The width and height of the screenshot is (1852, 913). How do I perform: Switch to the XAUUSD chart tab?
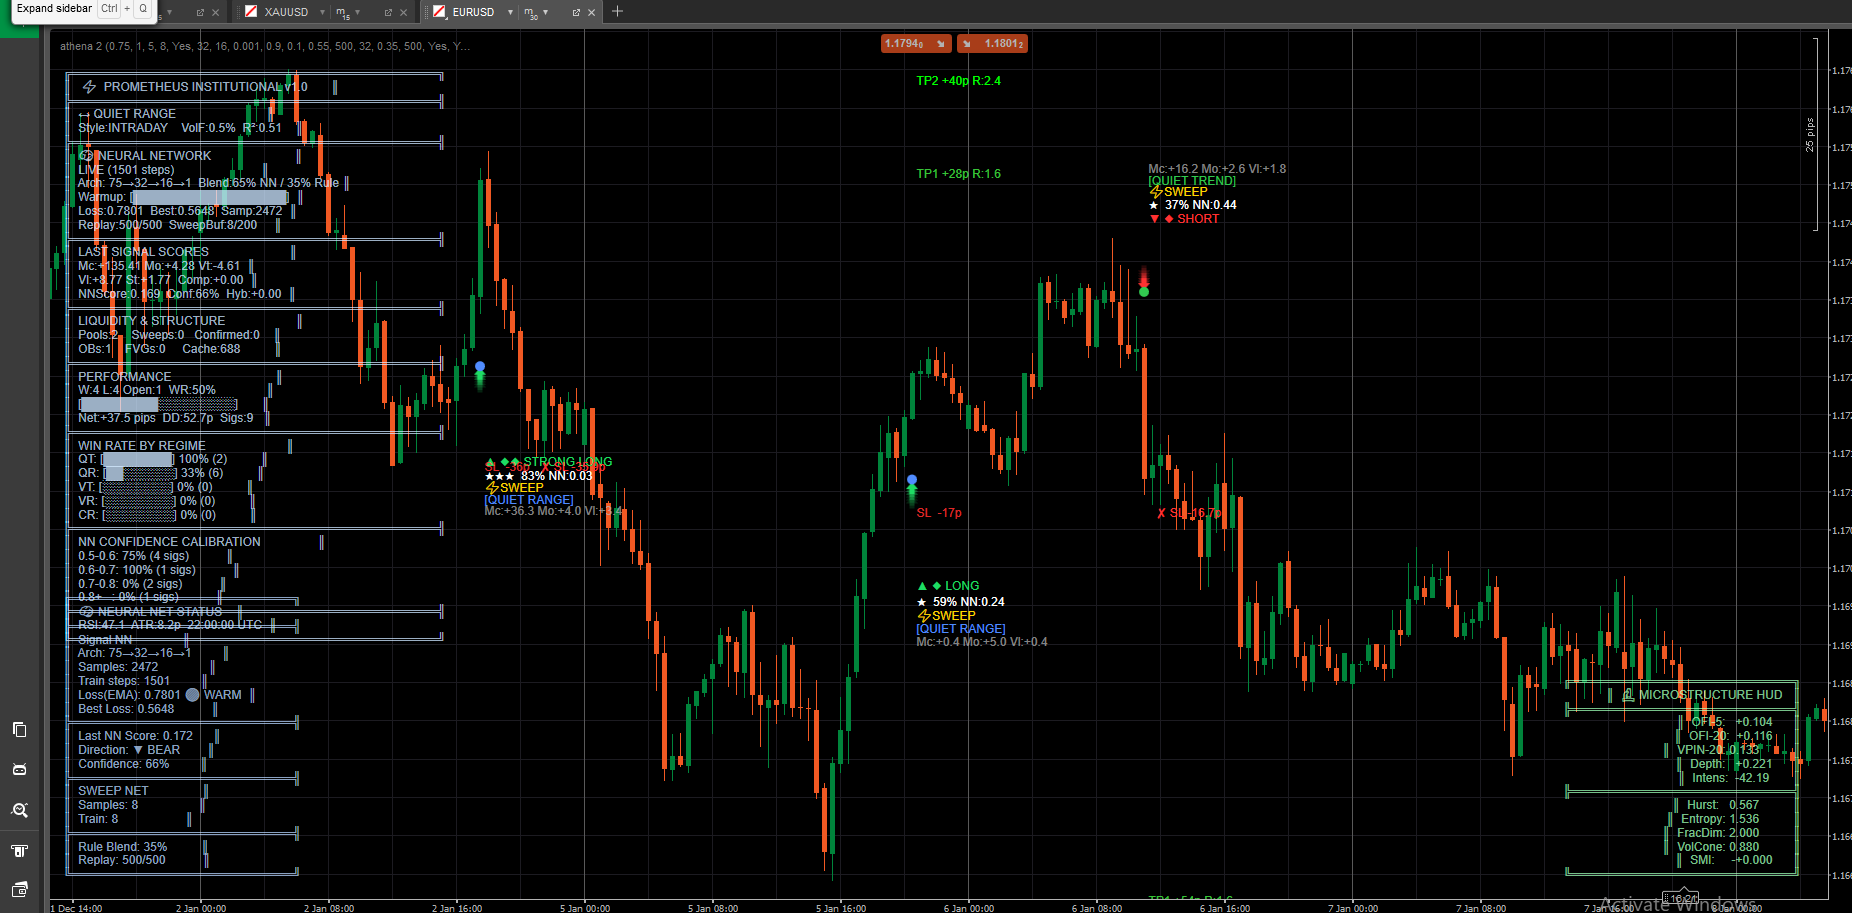[285, 12]
